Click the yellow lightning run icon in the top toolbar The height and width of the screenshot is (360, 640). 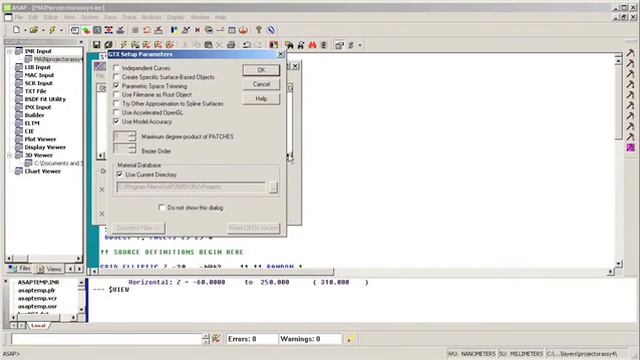click(x=52, y=30)
